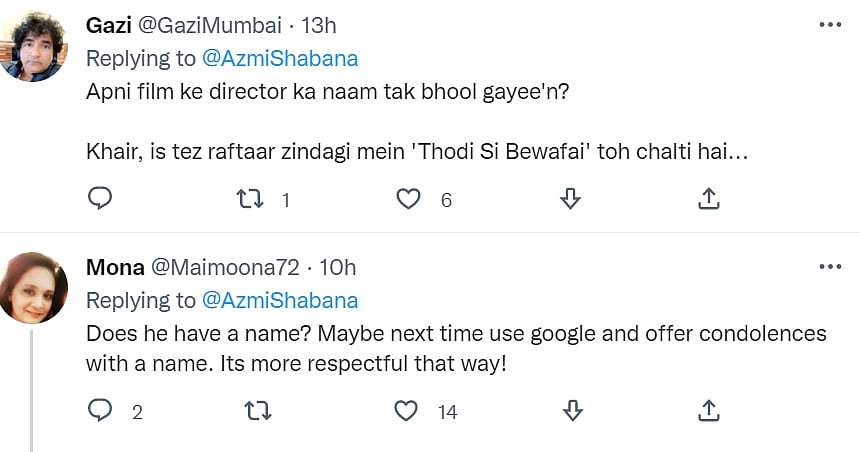View Mona's profile picture
This screenshot has width=860, height=452.
(34, 287)
